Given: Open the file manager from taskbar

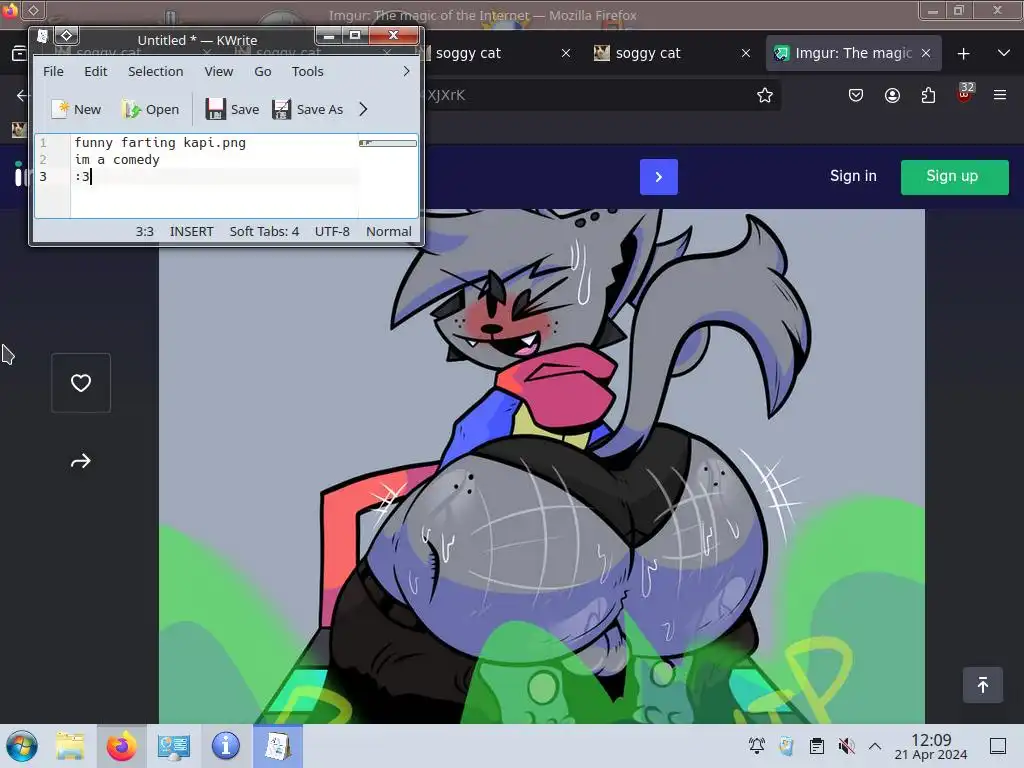Looking at the screenshot, I should (70, 746).
